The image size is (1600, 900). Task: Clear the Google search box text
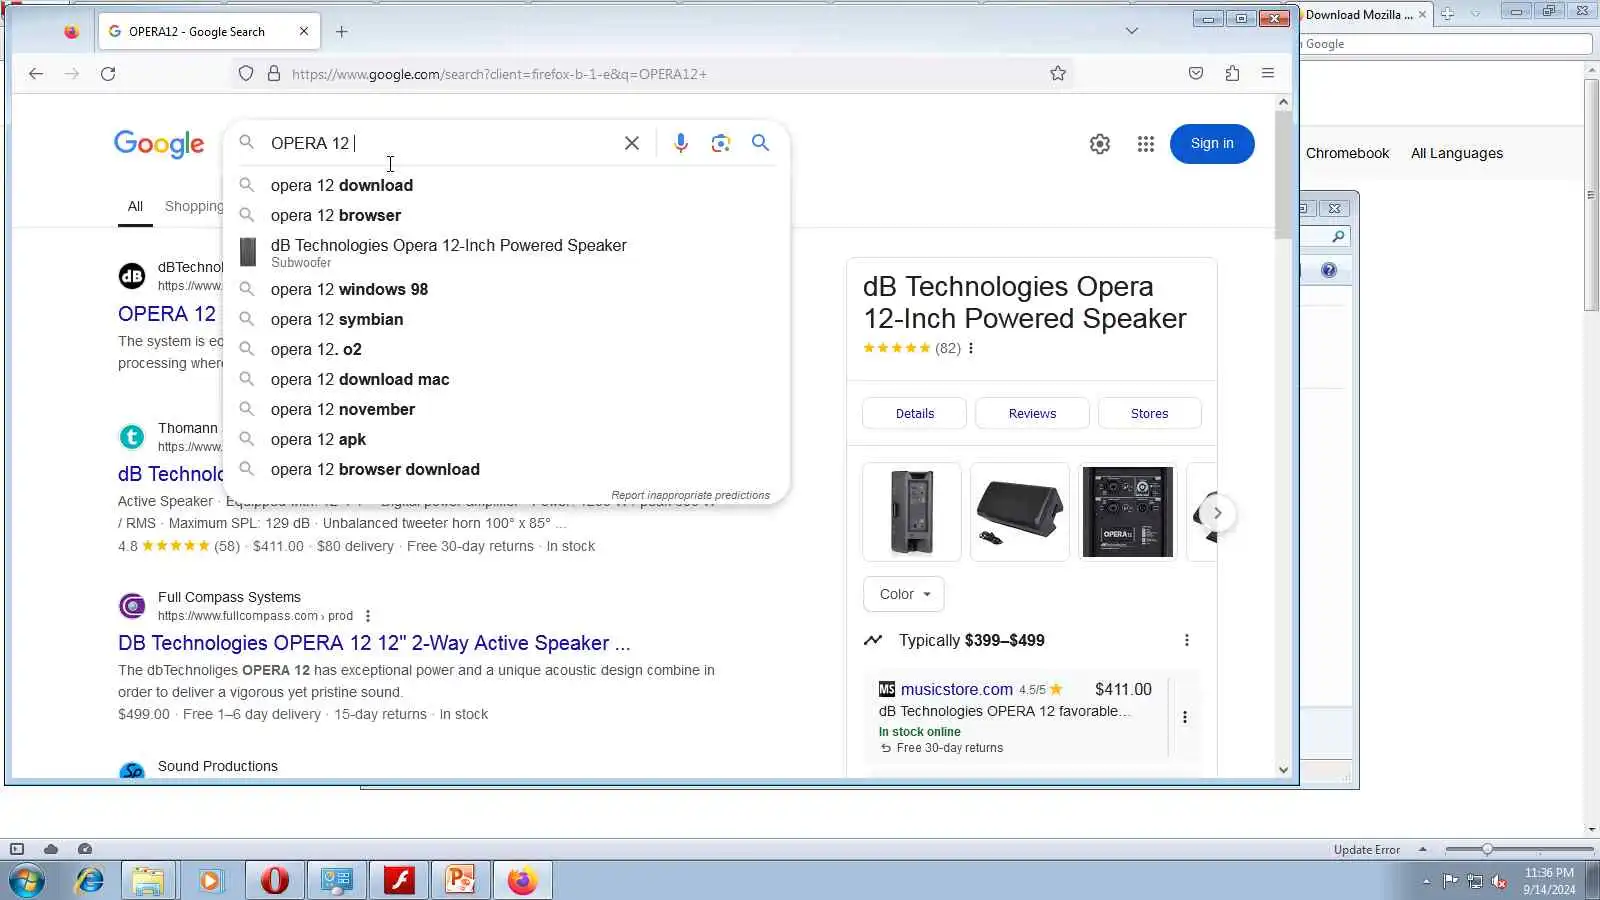coord(632,143)
